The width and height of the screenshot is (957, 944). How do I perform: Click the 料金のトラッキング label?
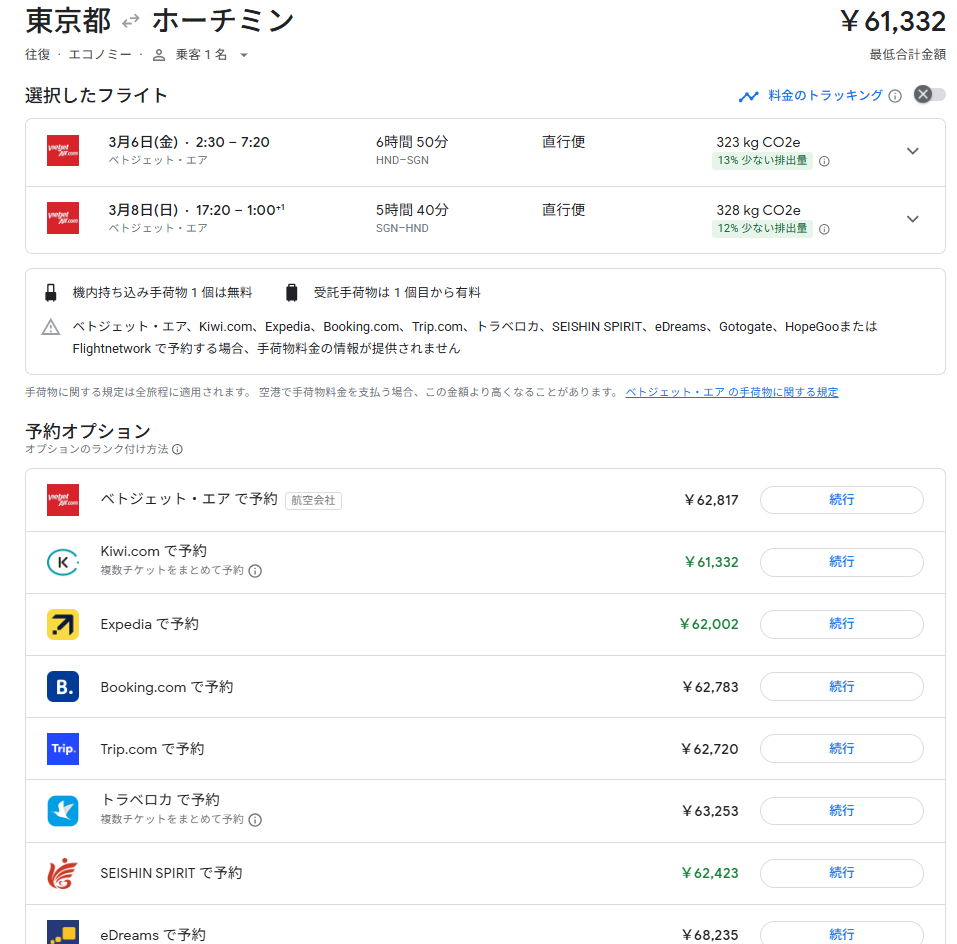coord(824,96)
